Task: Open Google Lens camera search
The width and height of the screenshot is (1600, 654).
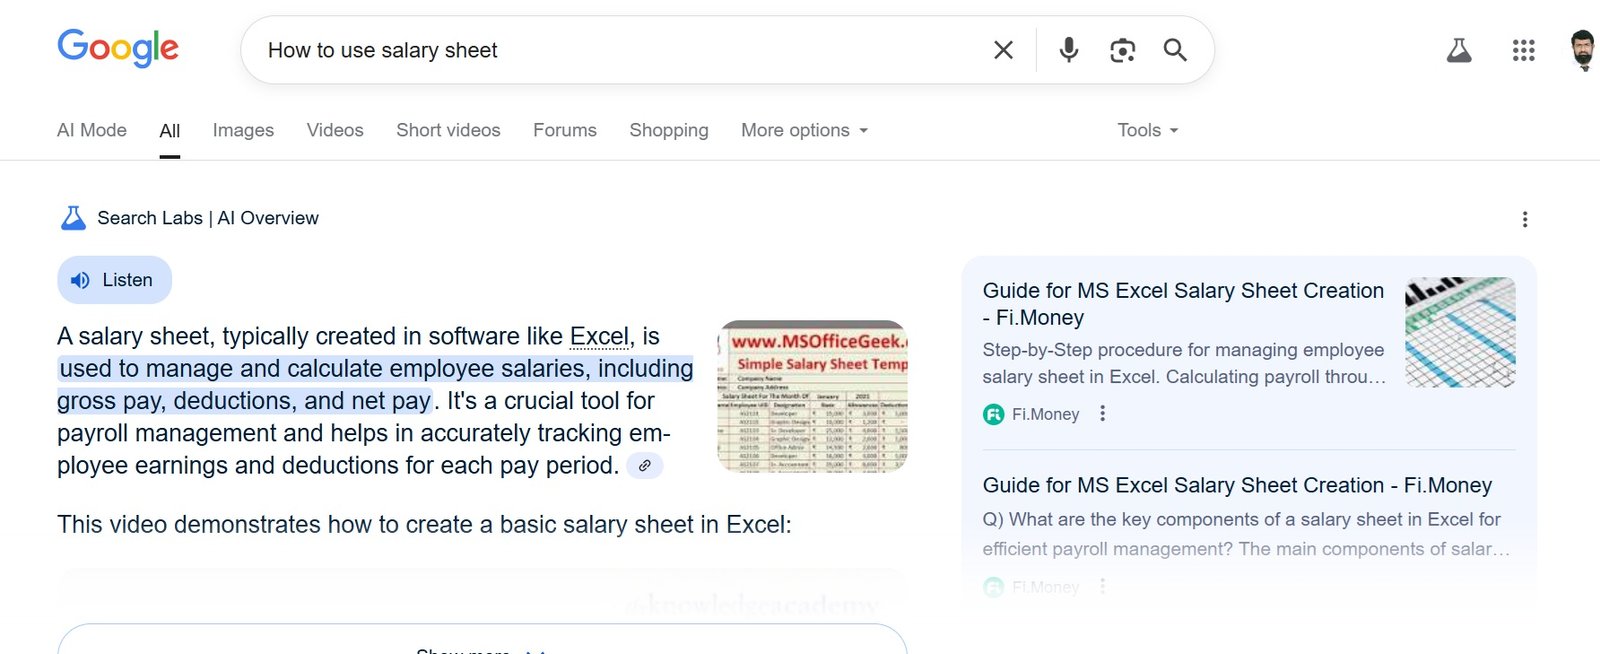Action: pos(1122,49)
